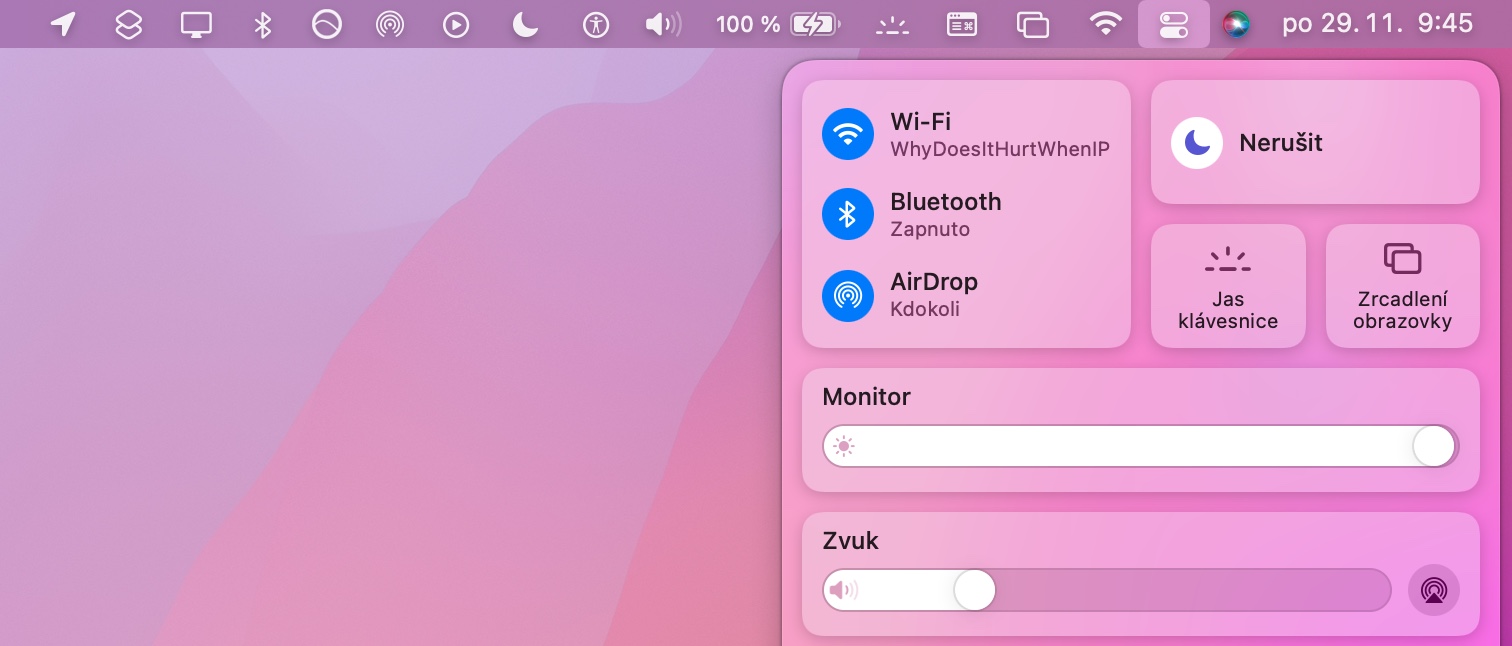This screenshot has width=1512, height=646.
Task: Open Accessibility Shortcuts menu bar icon
Action: (596, 24)
